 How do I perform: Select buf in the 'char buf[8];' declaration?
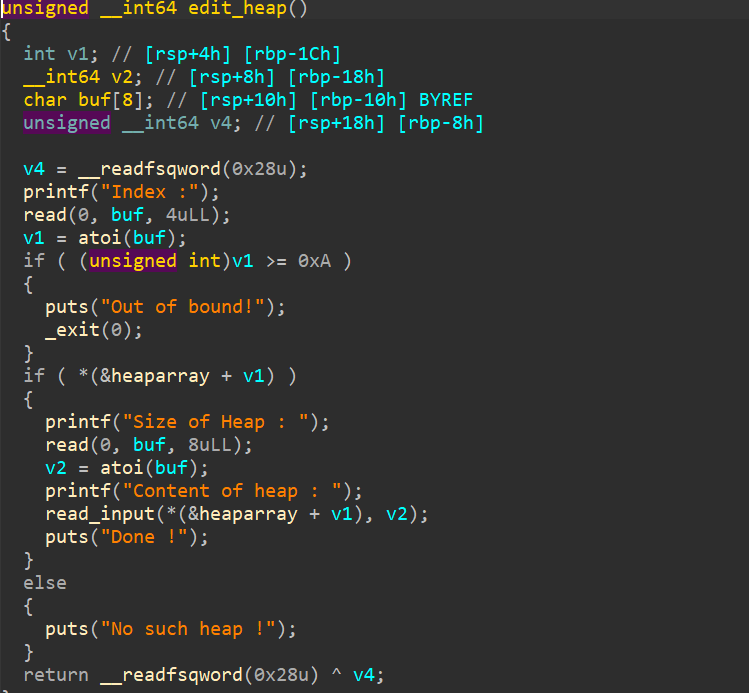[x=95, y=100]
